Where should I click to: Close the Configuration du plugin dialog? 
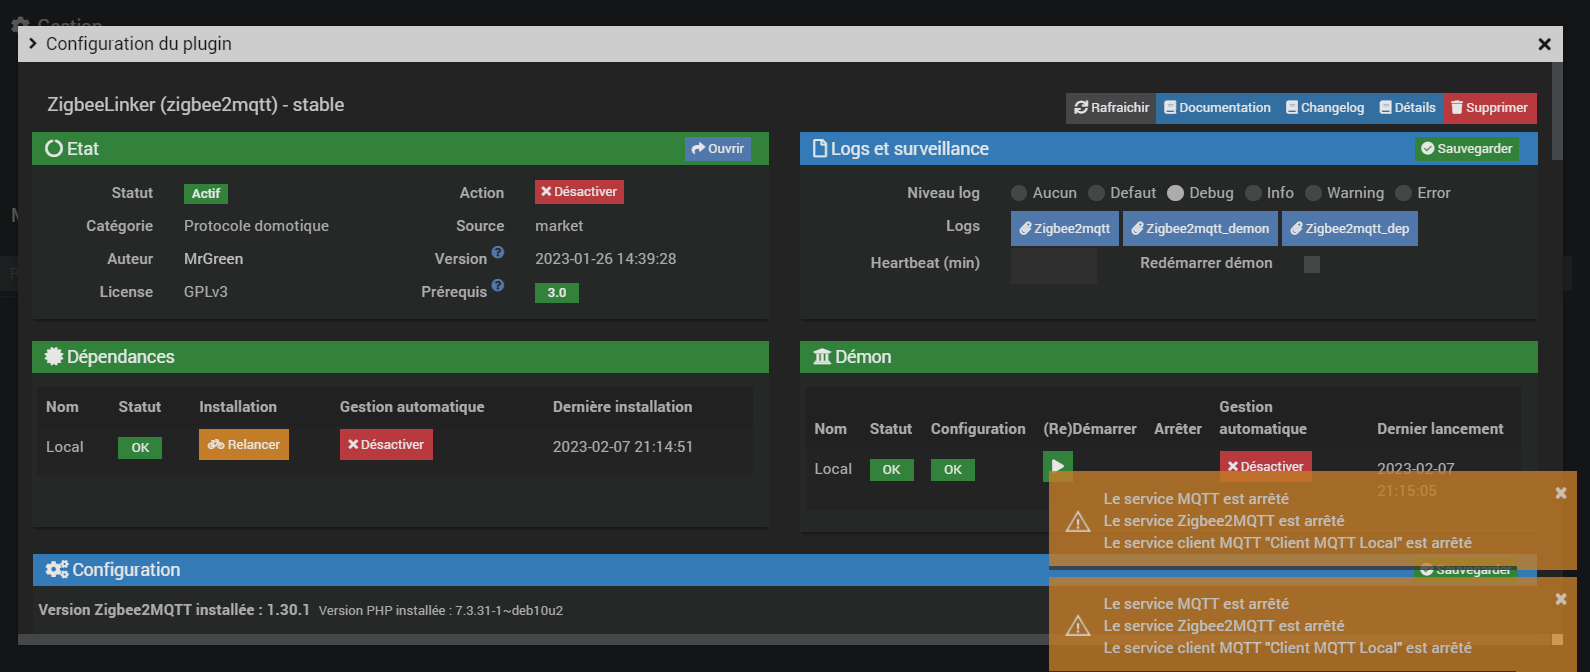pos(1544,44)
